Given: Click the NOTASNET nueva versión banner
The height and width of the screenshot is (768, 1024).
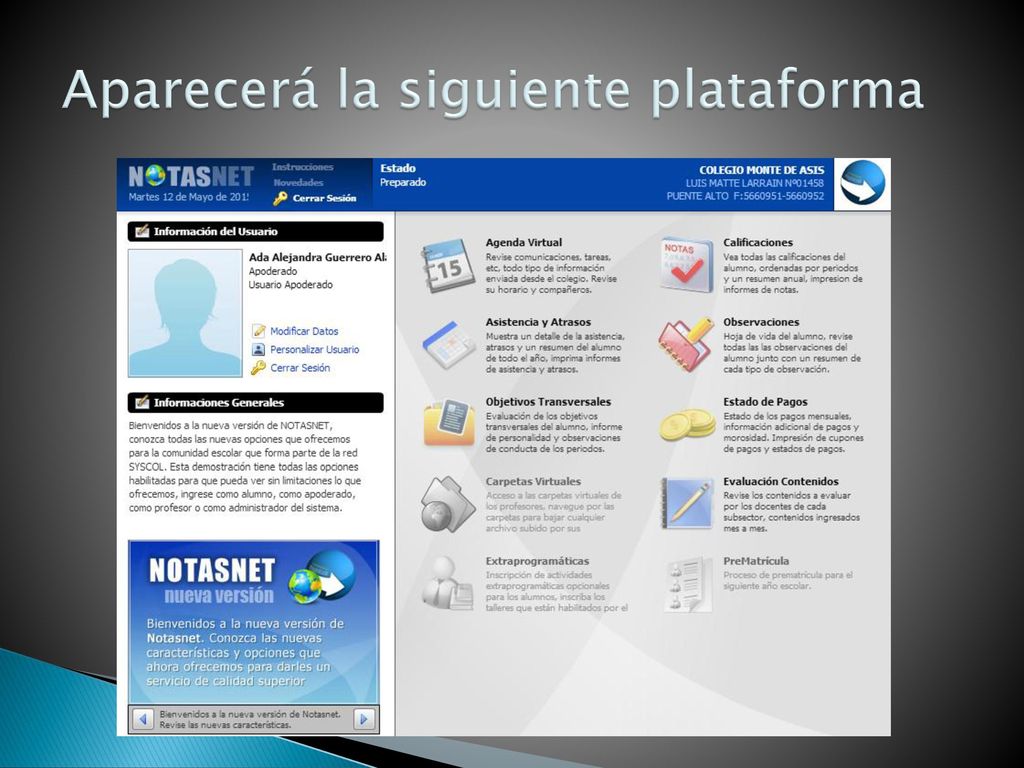Looking at the screenshot, I should click(253, 622).
